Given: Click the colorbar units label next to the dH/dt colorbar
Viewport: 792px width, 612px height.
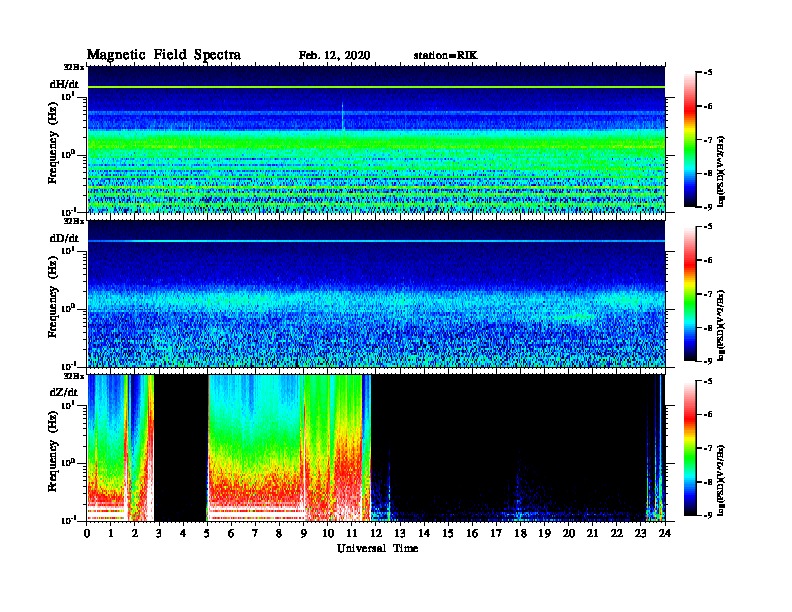Looking at the screenshot, I should coord(721,172).
